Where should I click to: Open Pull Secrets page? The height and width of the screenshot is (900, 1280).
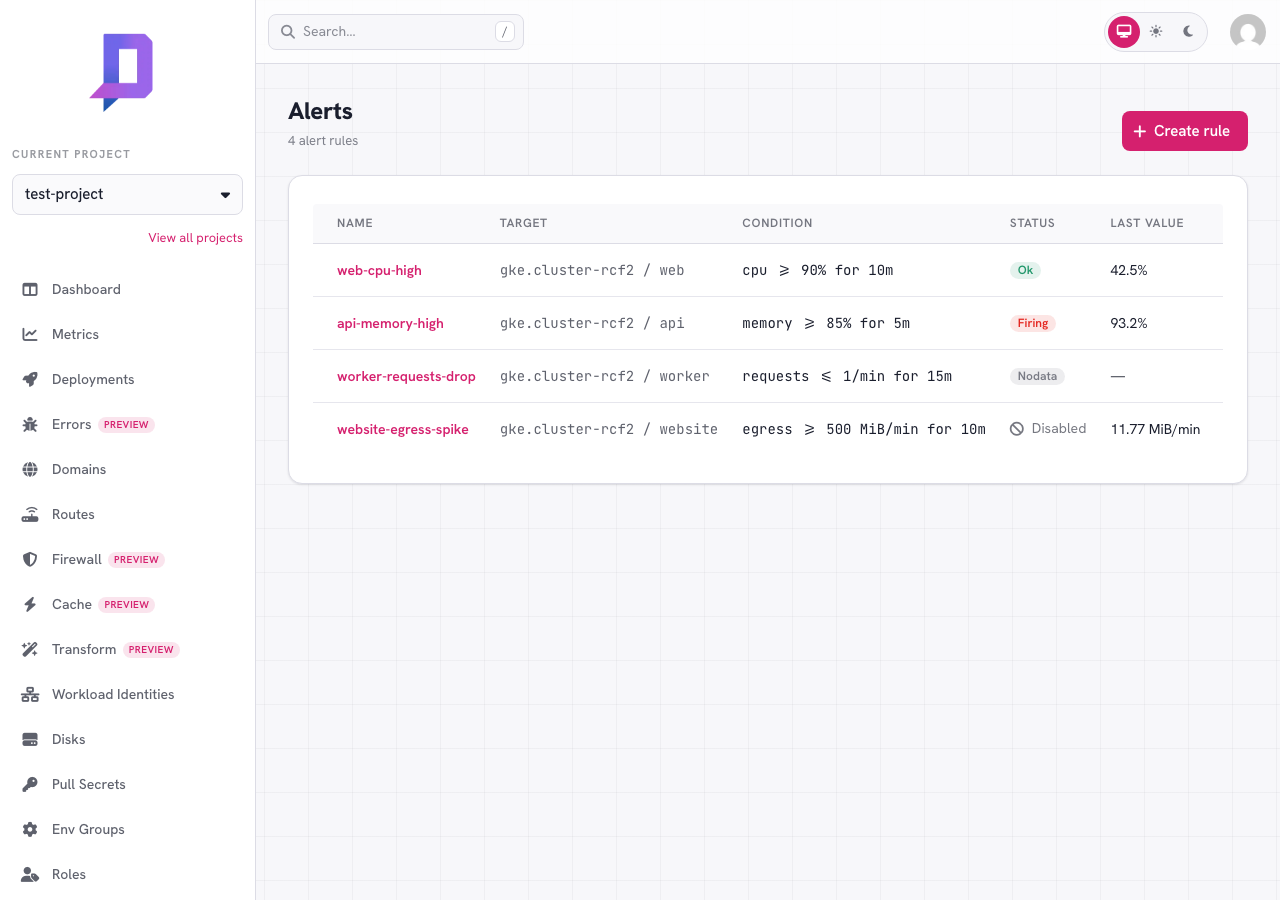(127, 784)
